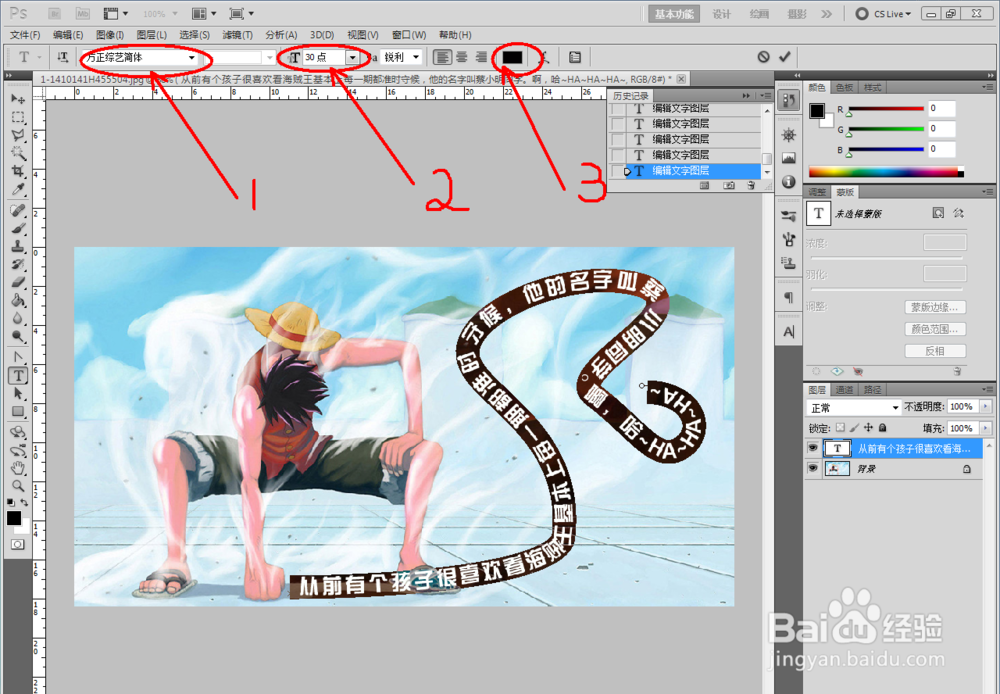Open the 窗口(W) menu
Viewport: 1000px width, 694px height.
click(x=409, y=35)
